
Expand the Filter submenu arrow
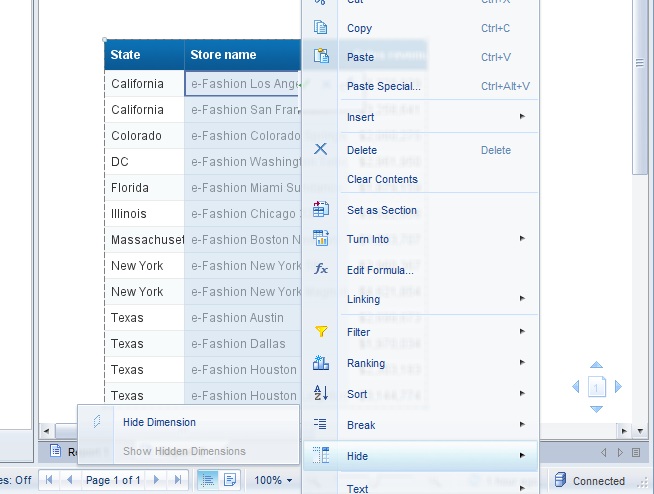click(522, 331)
